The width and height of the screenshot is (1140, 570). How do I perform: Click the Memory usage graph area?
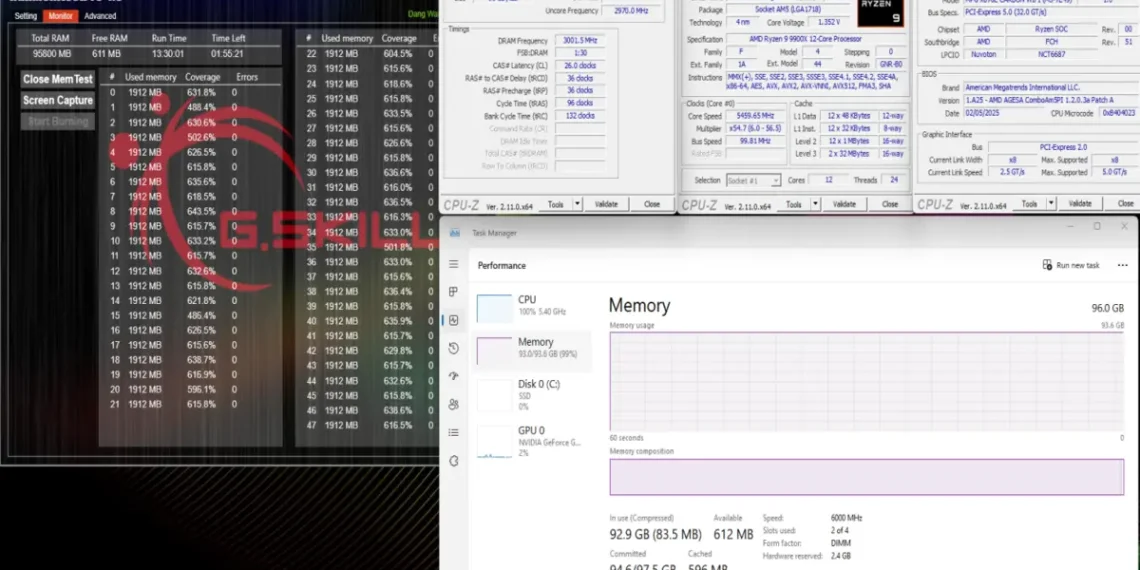(867, 382)
